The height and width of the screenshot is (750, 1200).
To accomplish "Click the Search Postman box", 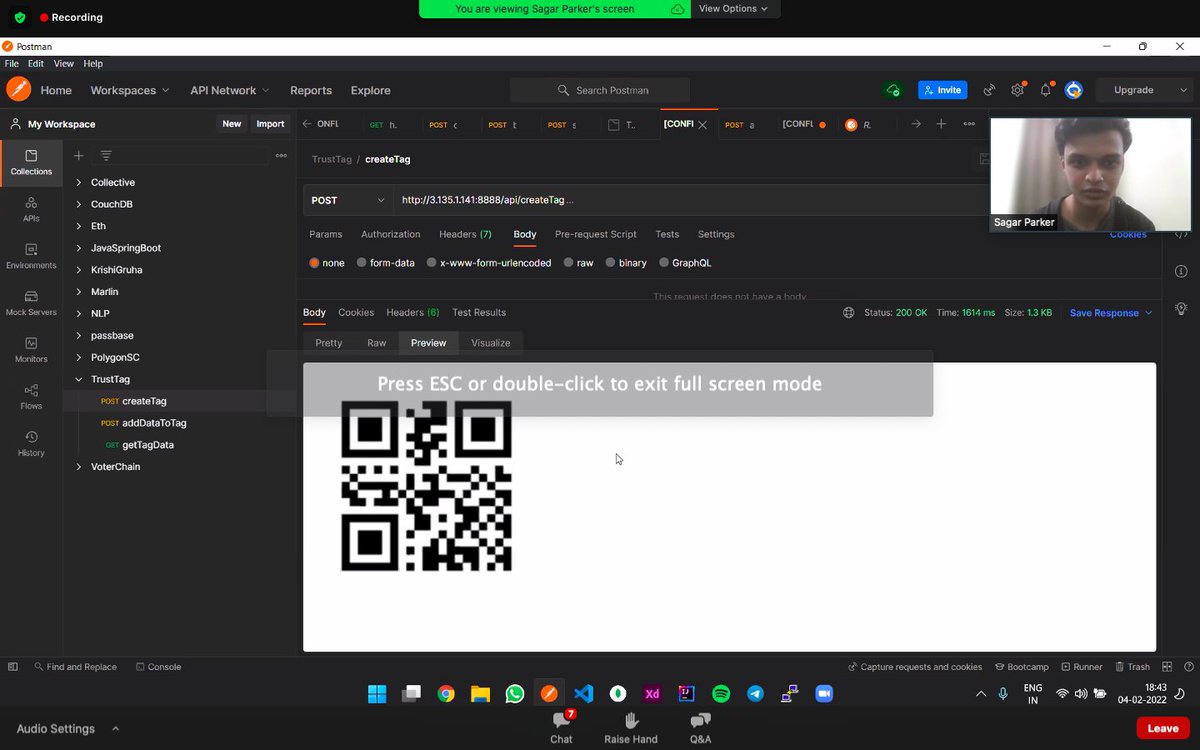I will coord(600,90).
